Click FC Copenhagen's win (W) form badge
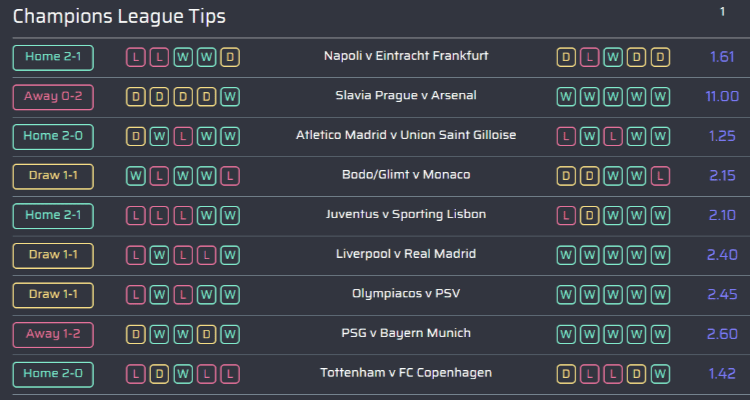The width and height of the screenshot is (750, 400). [660, 374]
